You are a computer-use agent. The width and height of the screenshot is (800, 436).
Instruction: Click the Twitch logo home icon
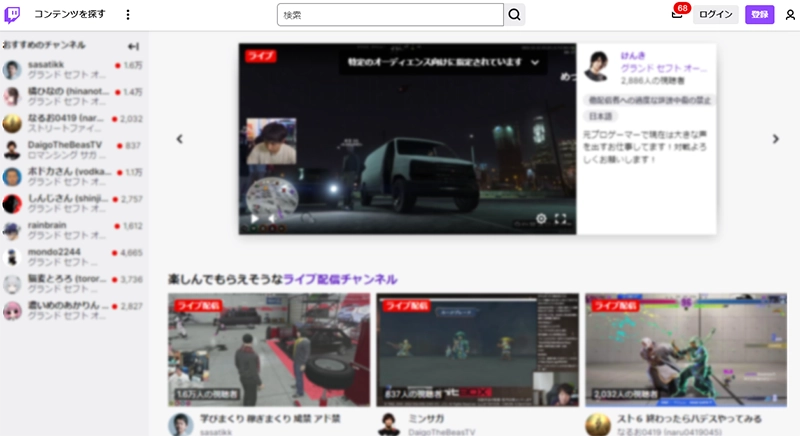pos(12,14)
